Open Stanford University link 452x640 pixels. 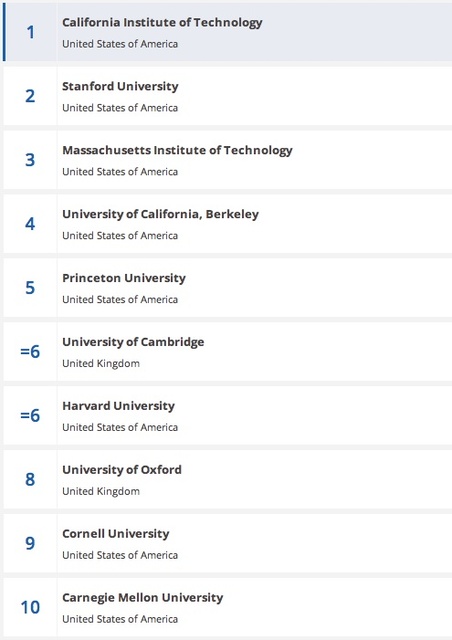(x=120, y=87)
